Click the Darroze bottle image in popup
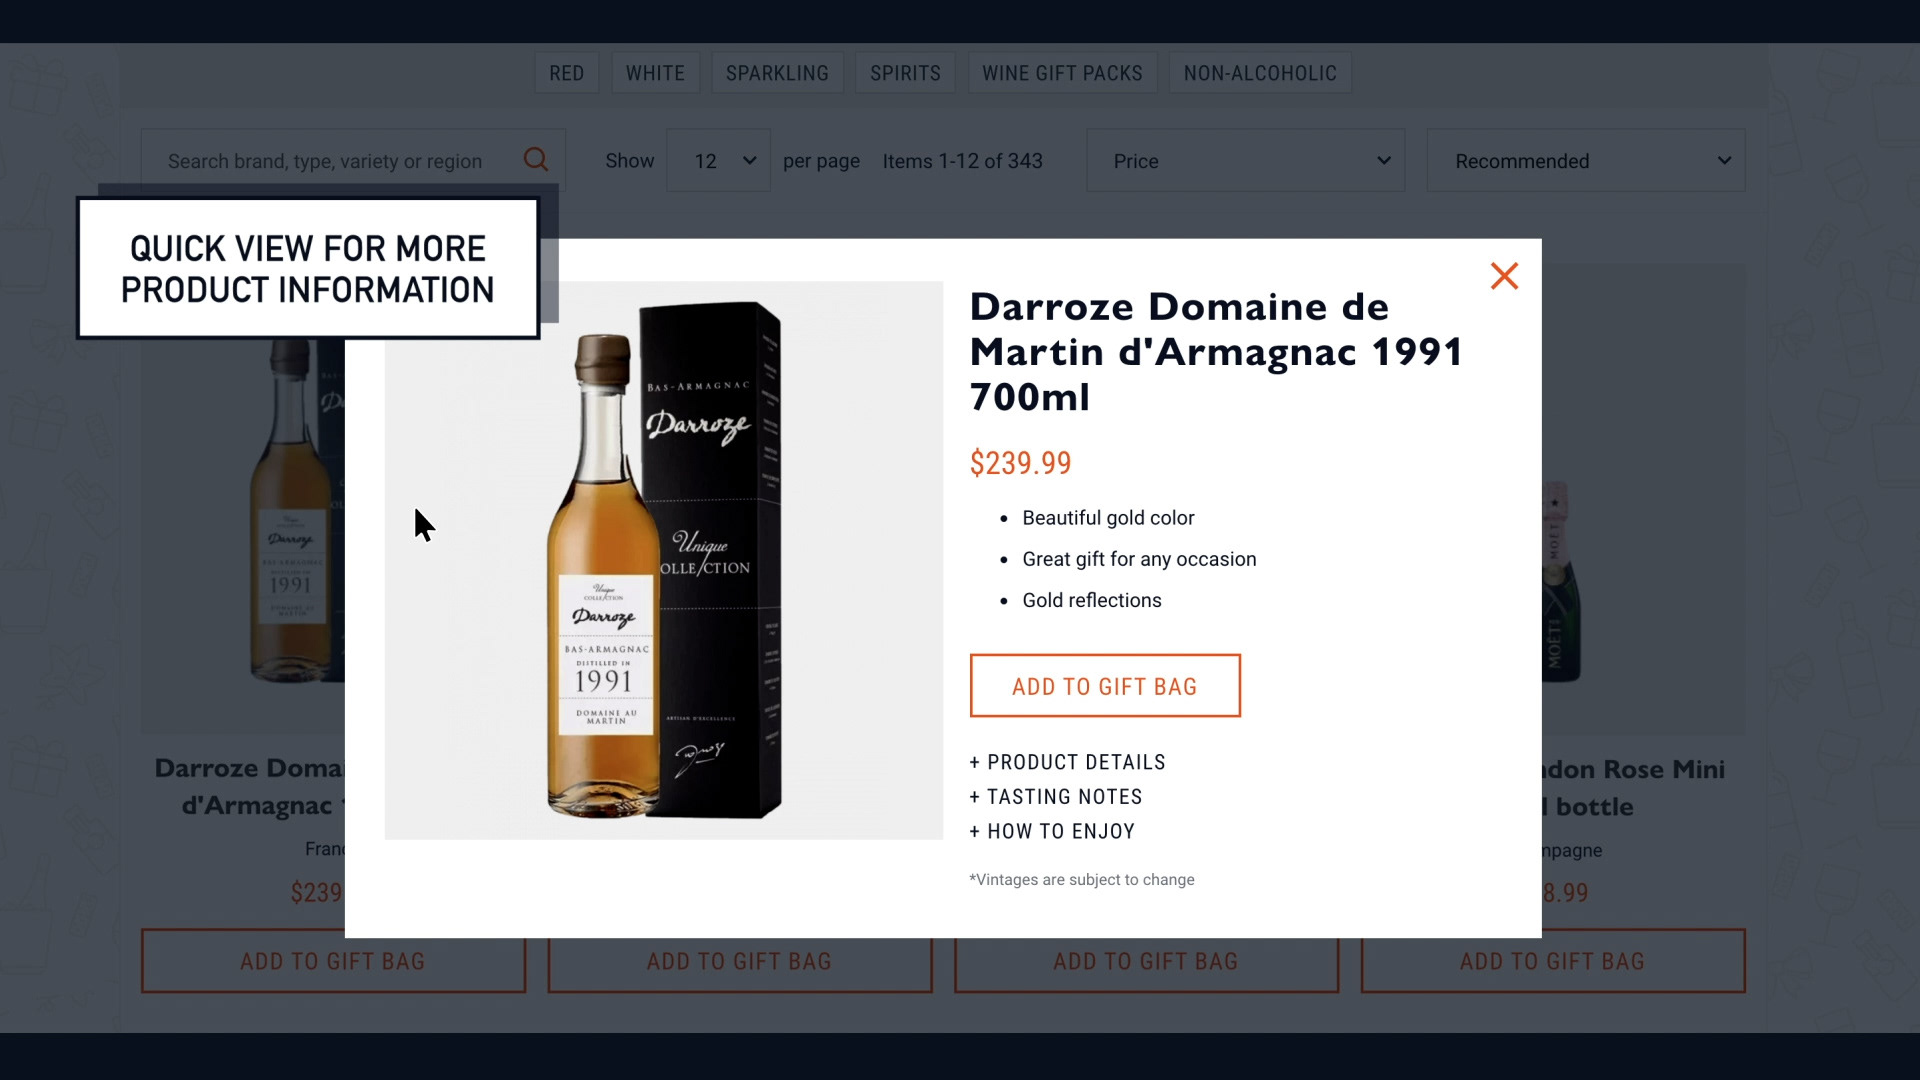The width and height of the screenshot is (1920, 1080). (664, 560)
